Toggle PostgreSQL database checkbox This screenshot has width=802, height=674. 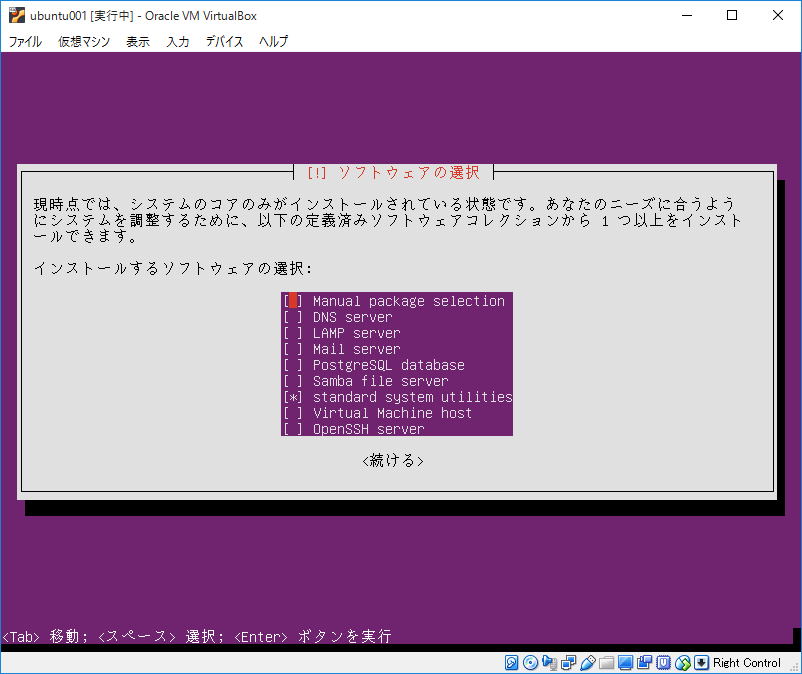click(293, 365)
